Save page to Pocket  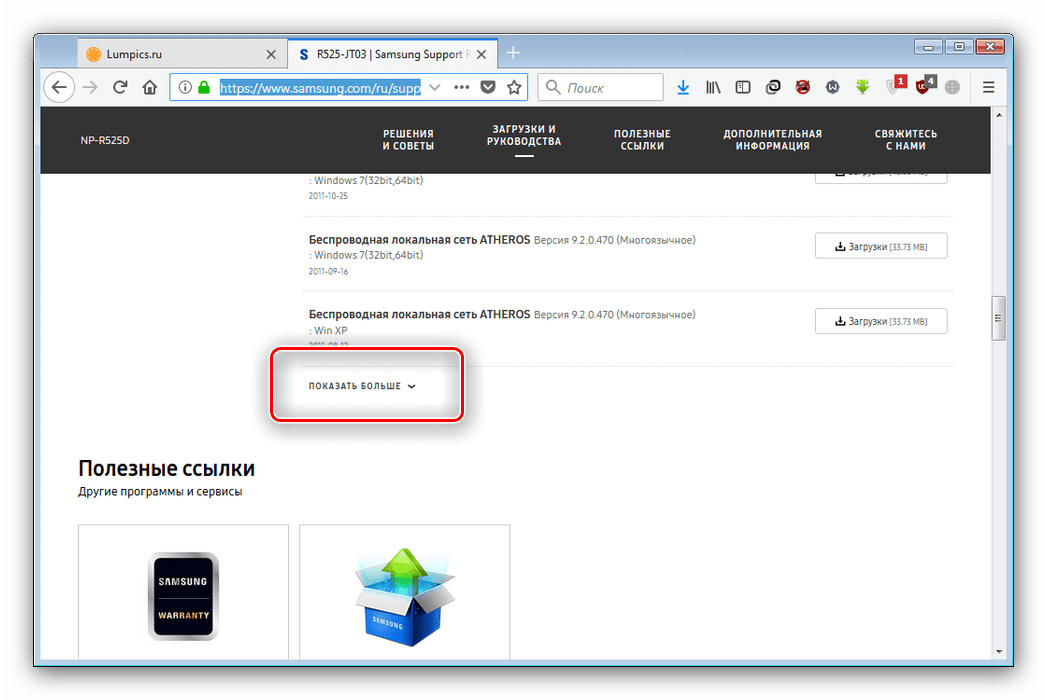point(488,88)
